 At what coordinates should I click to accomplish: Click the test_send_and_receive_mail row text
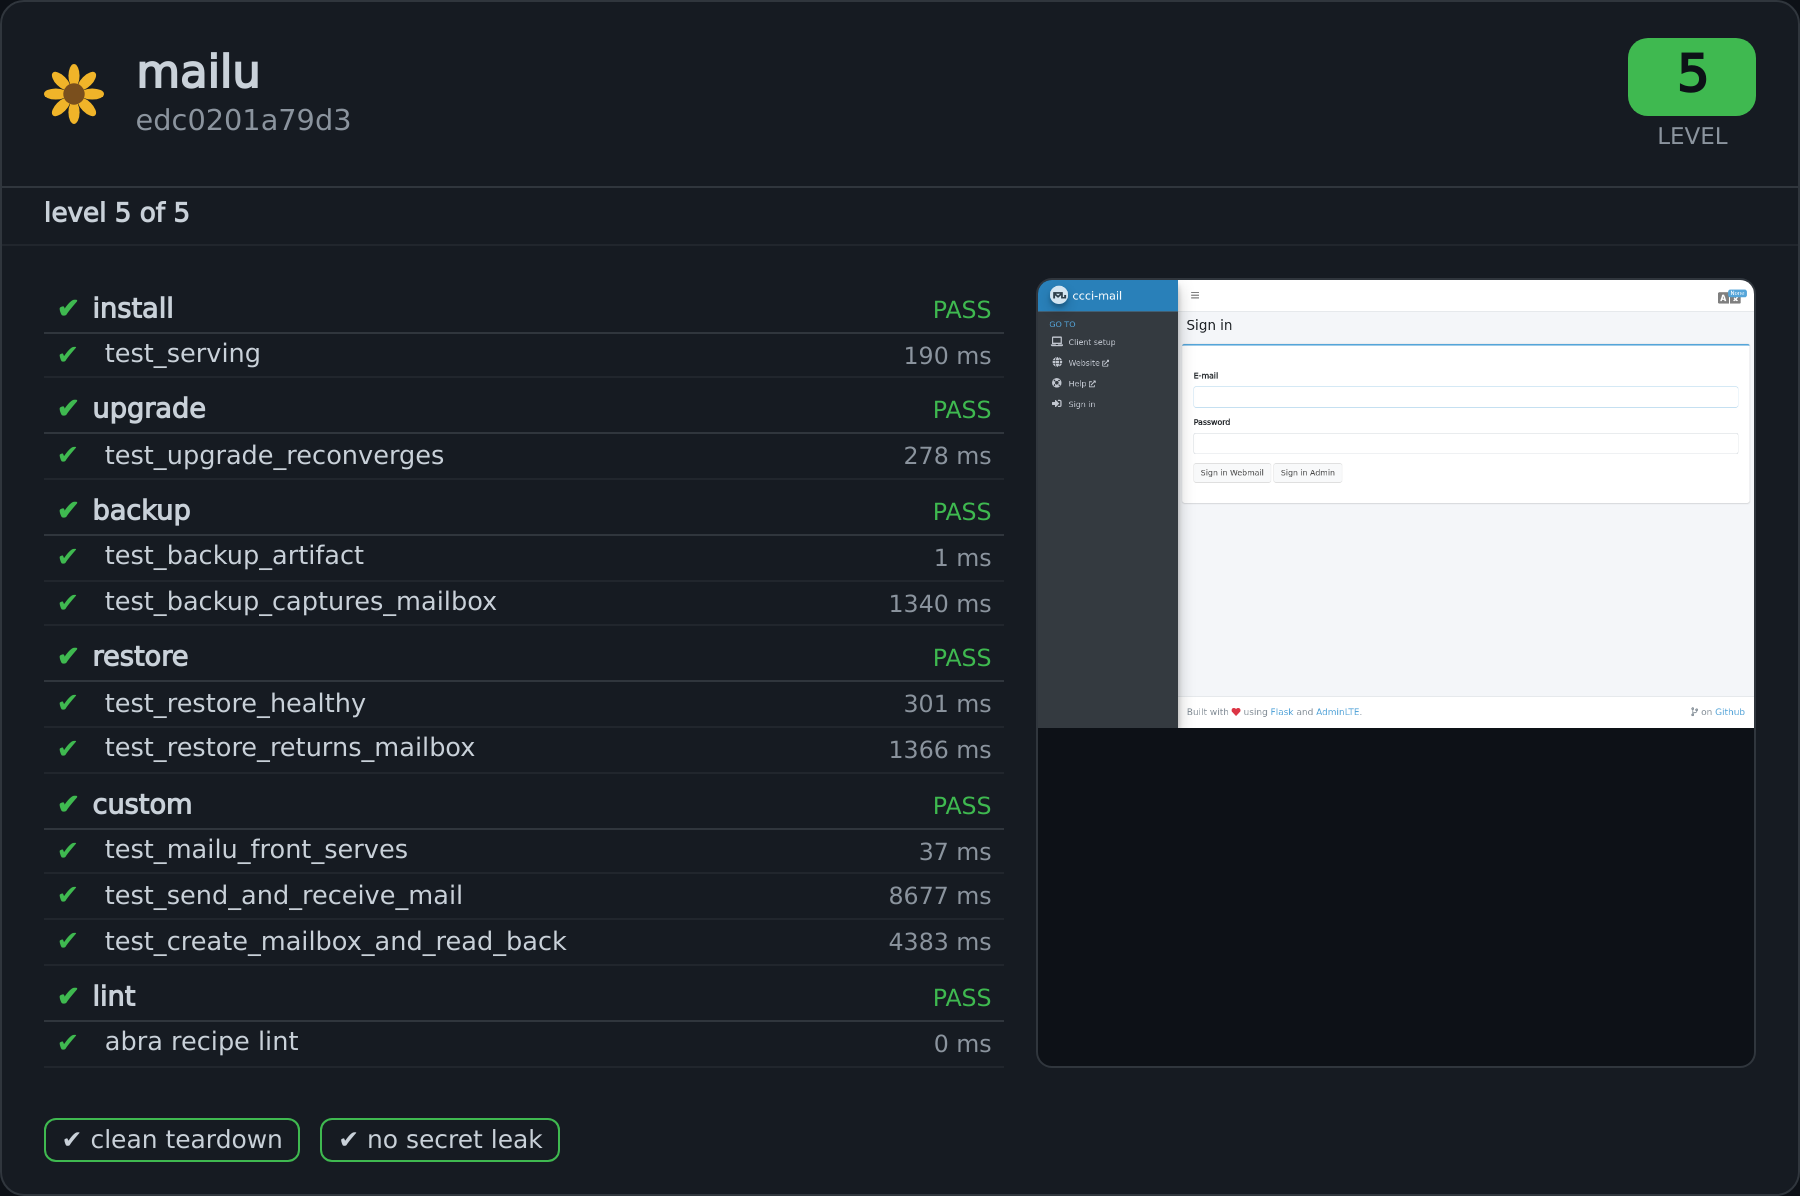pyautogui.click(x=283, y=896)
